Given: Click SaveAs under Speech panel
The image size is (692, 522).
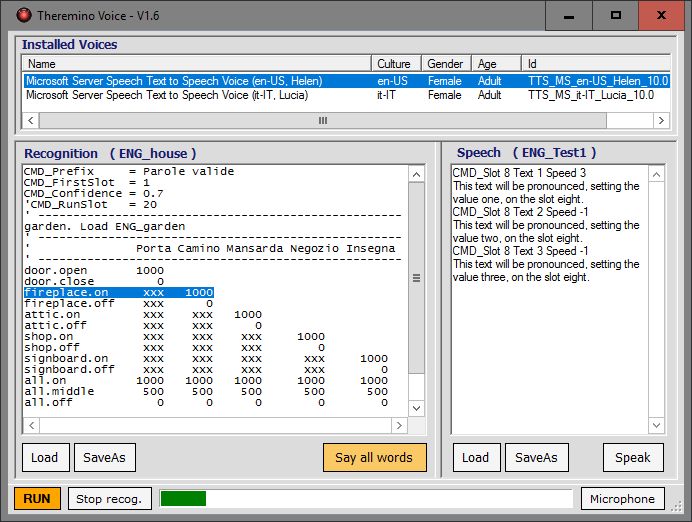Looking at the screenshot, I should pyautogui.click(x=535, y=457).
